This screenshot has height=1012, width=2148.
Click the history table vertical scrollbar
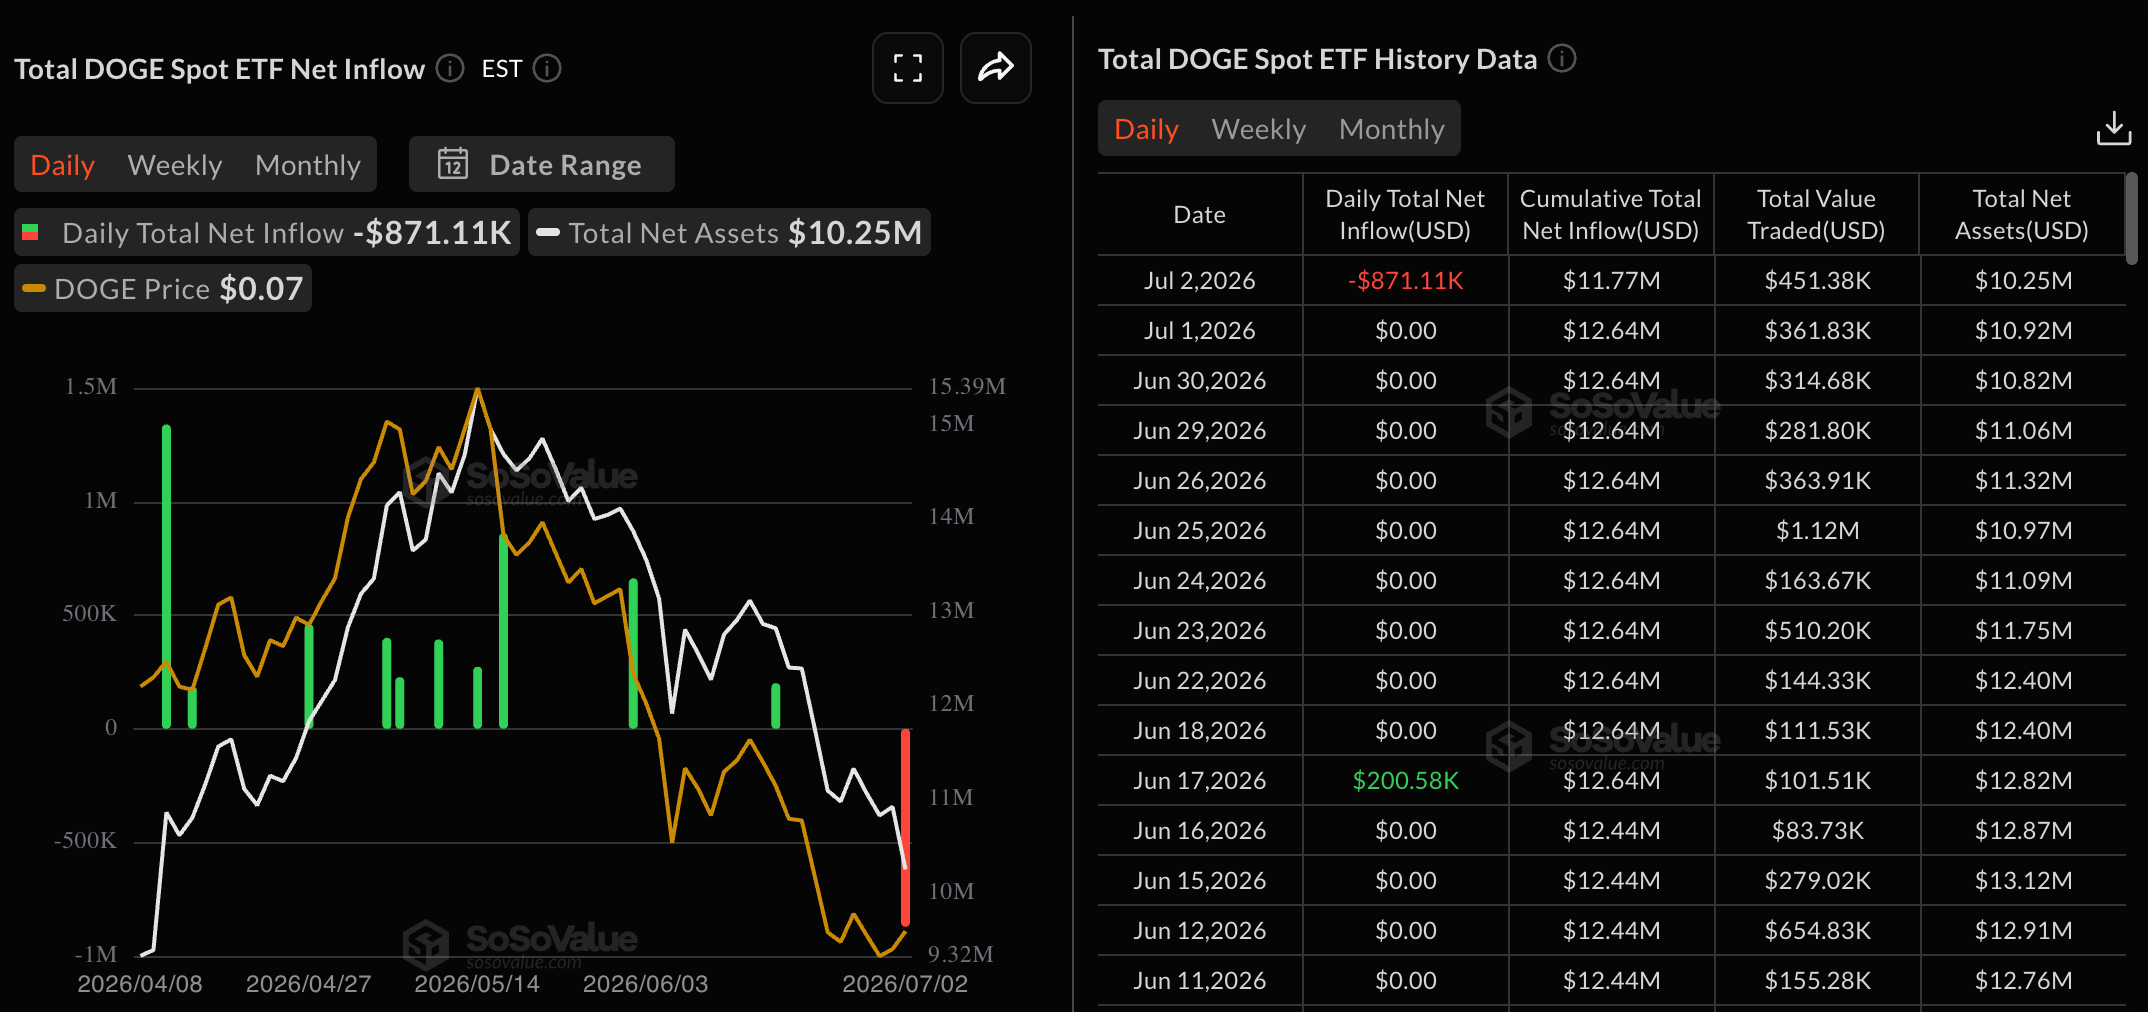(x=2131, y=218)
